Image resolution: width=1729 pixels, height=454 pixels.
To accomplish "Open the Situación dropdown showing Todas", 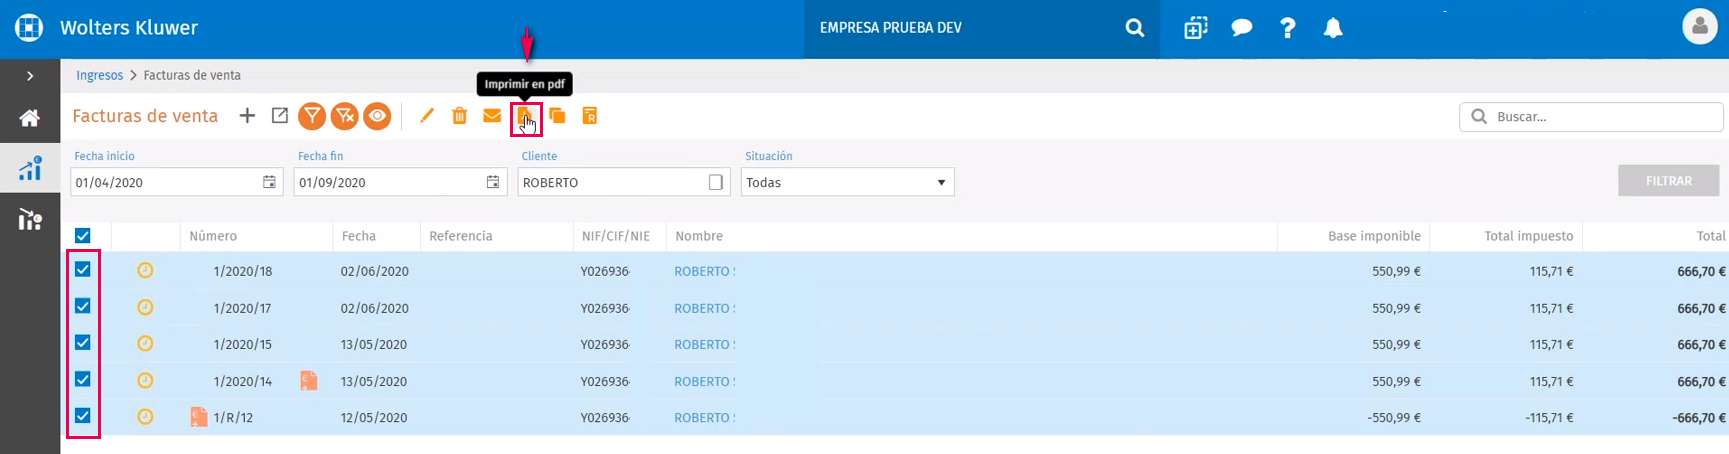I will [848, 182].
